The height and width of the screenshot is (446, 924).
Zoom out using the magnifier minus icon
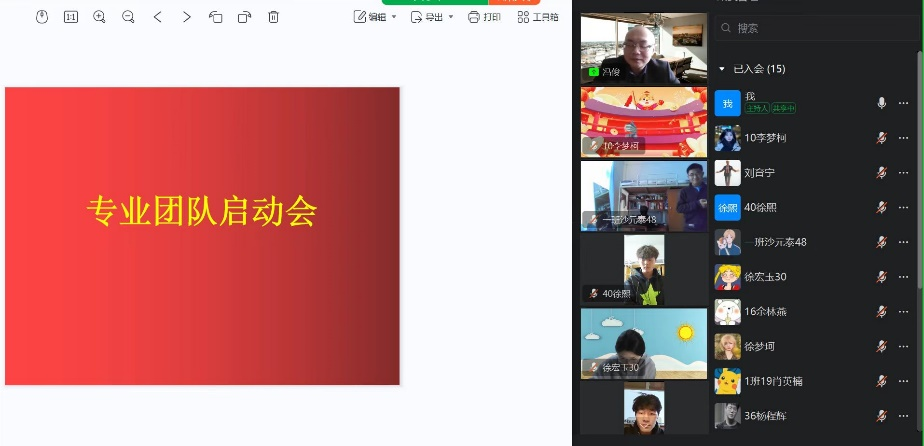coord(128,17)
